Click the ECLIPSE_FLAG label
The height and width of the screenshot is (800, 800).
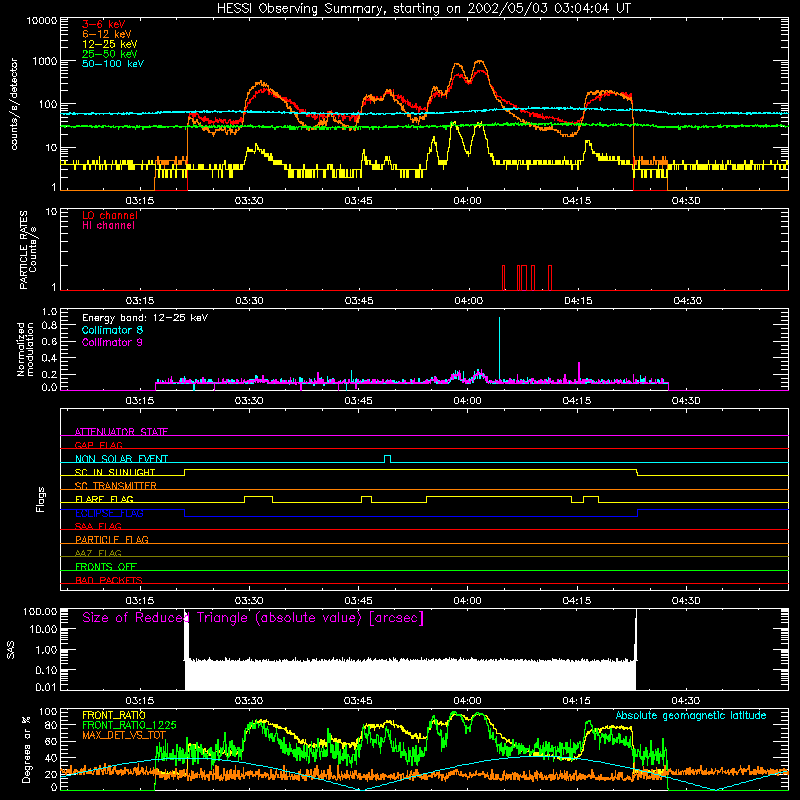(109, 513)
